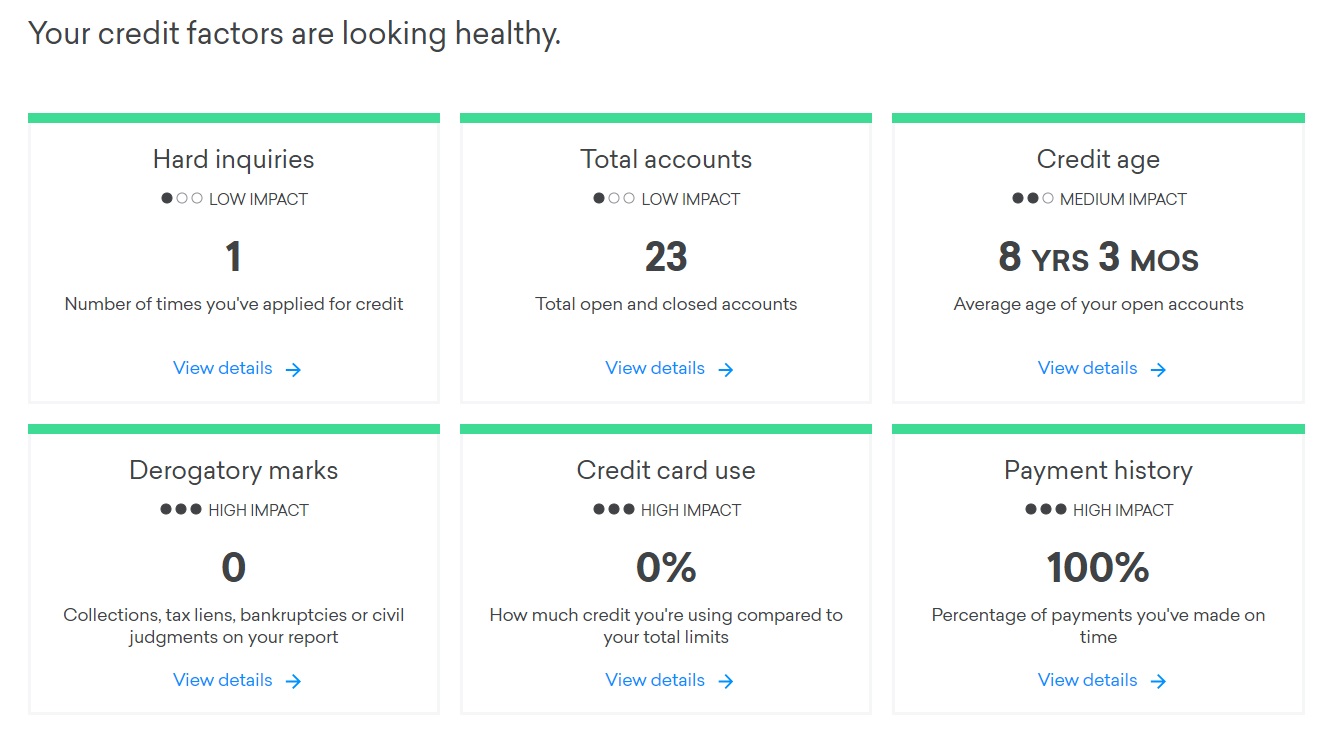Click the medium impact dots for Credit age
The image size is (1341, 736).
(x=1033, y=199)
